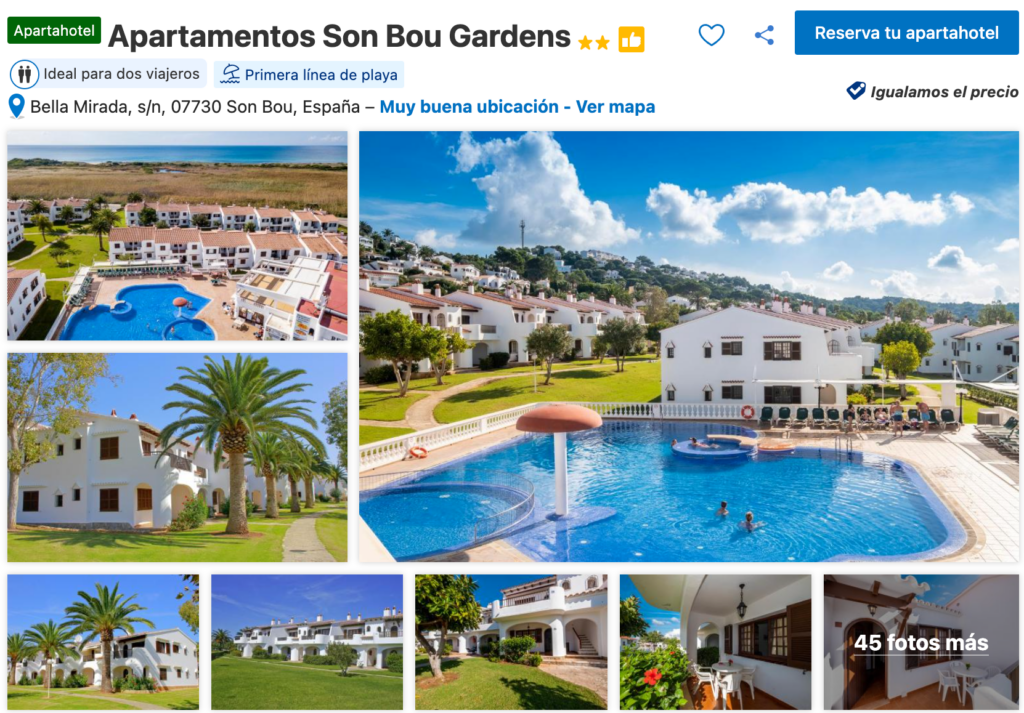Open the 45 fotos más thumbnail
This screenshot has height=713, width=1024.
(x=921, y=642)
